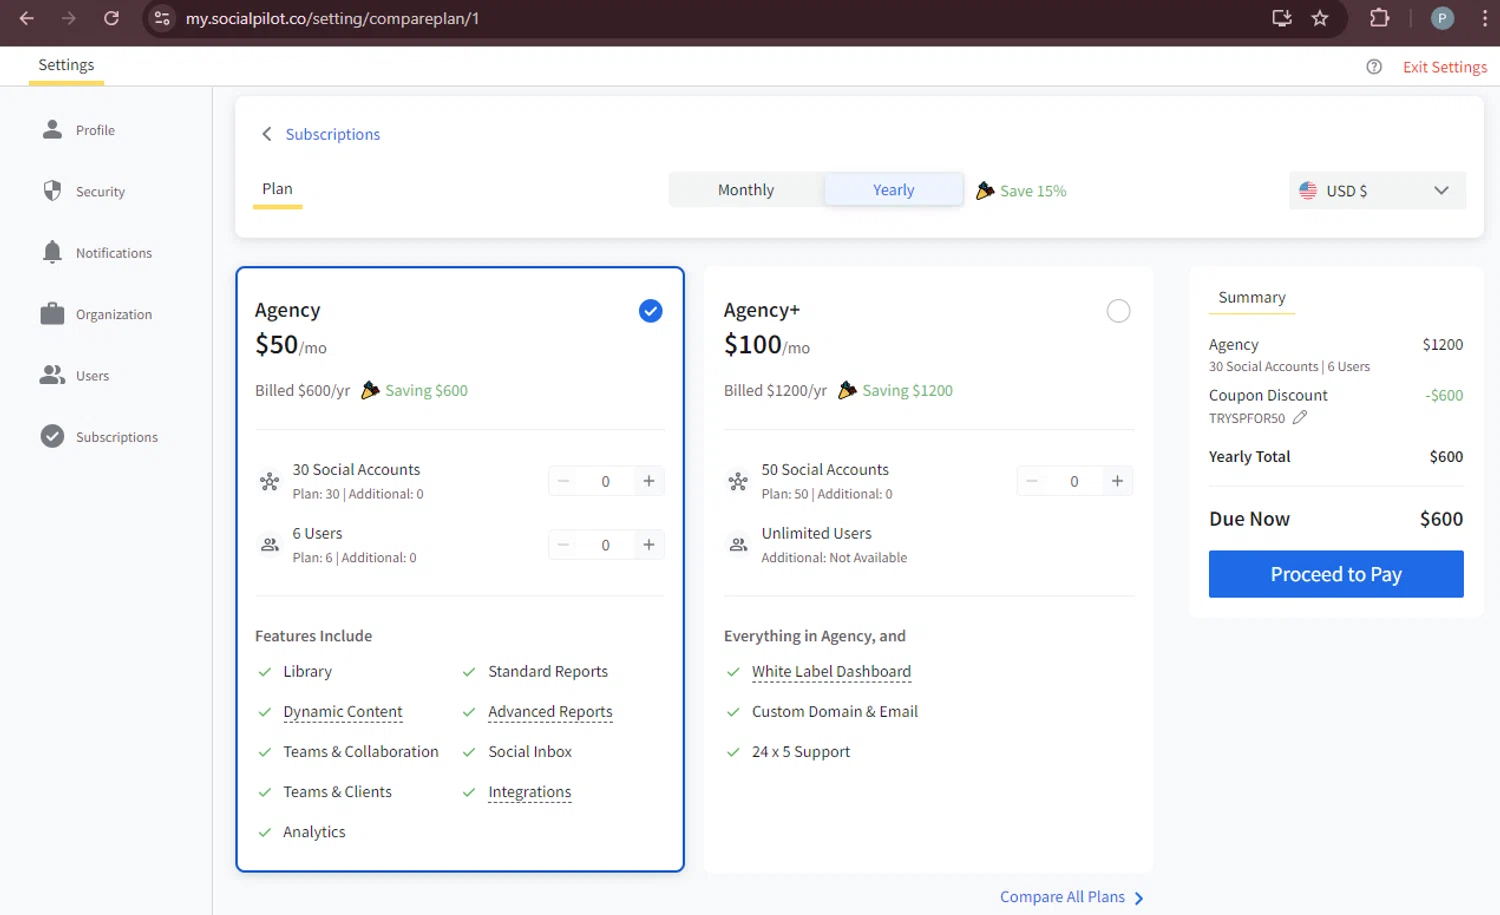Viewport: 1500px width, 915px height.
Task: Edit the TRYSPFOR50 coupon with pencil icon
Action: [x=1300, y=417]
